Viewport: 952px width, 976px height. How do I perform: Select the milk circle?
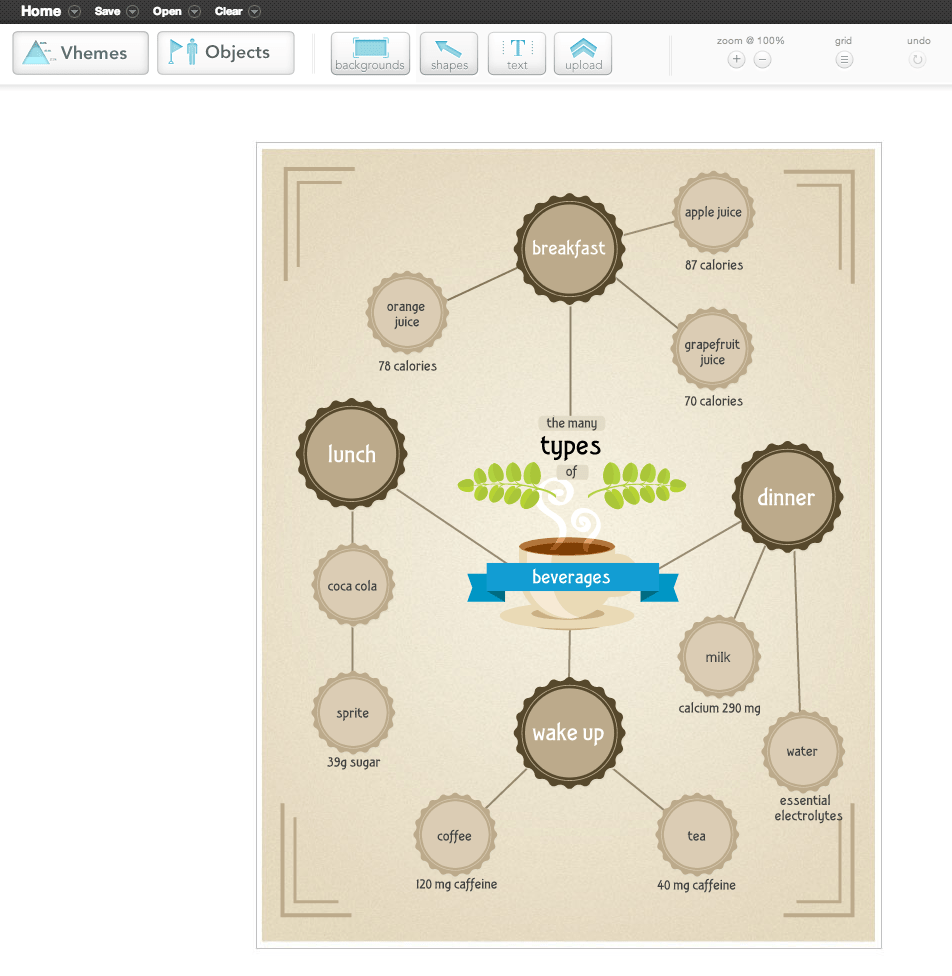click(719, 657)
